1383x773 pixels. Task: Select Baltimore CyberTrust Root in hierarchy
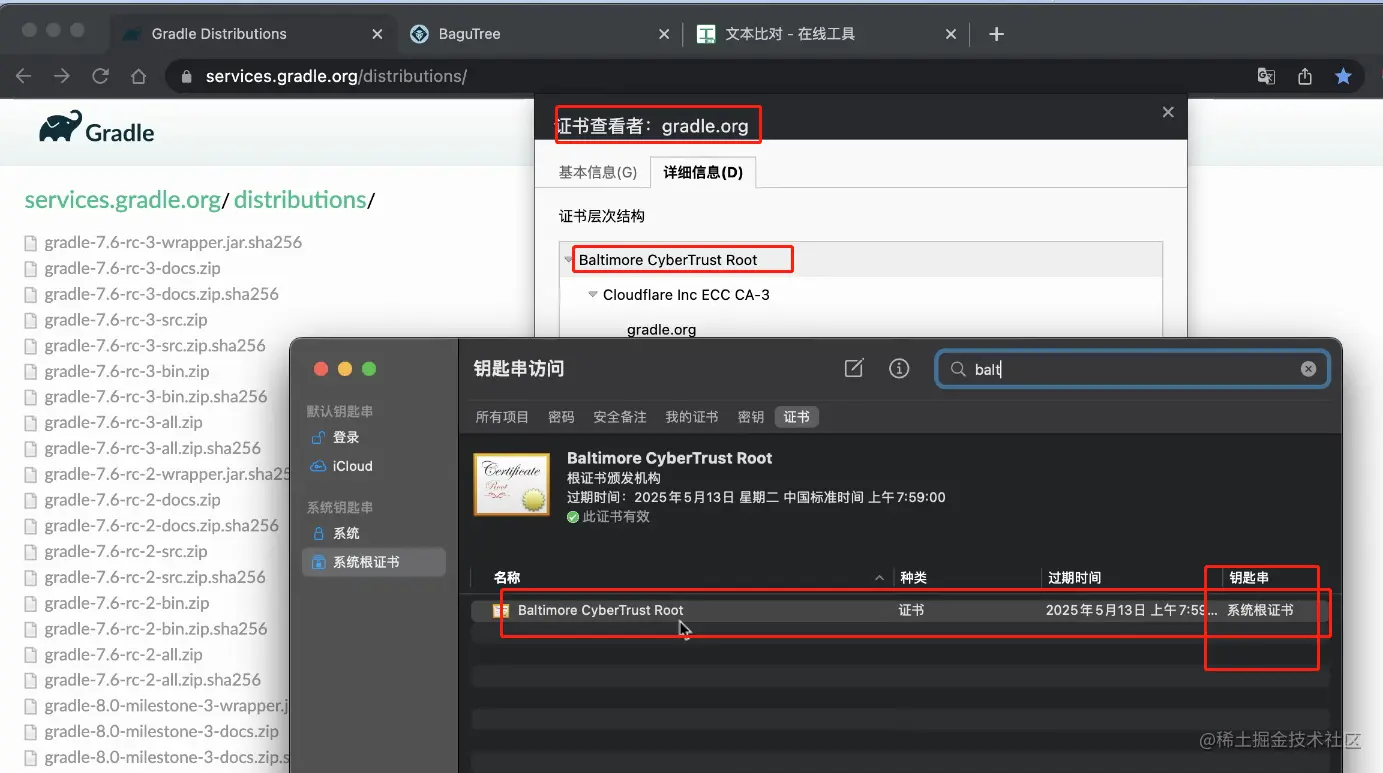pyautogui.click(x=668, y=260)
